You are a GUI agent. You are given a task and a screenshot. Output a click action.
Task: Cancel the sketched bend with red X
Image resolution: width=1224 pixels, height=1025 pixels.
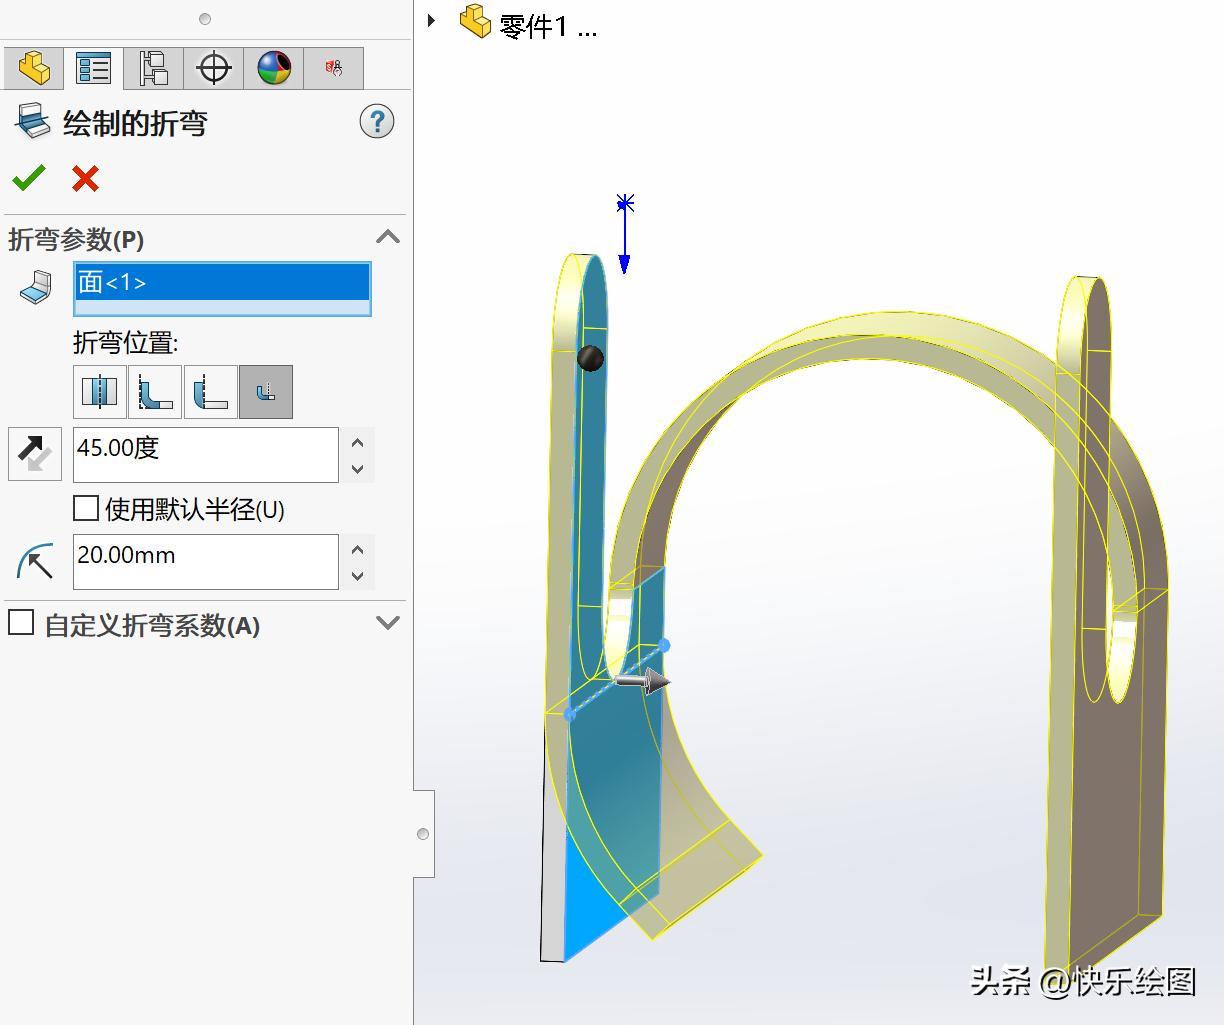86,178
